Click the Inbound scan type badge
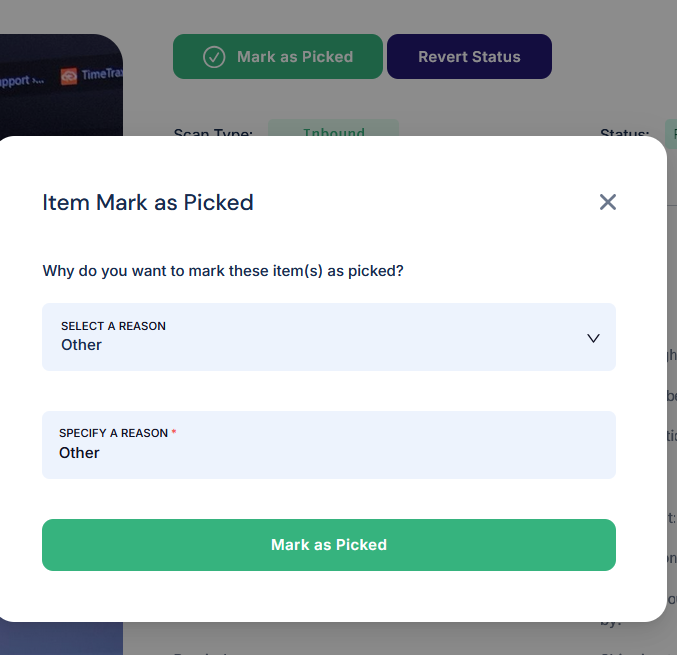The image size is (677, 655). click(333, 128)
